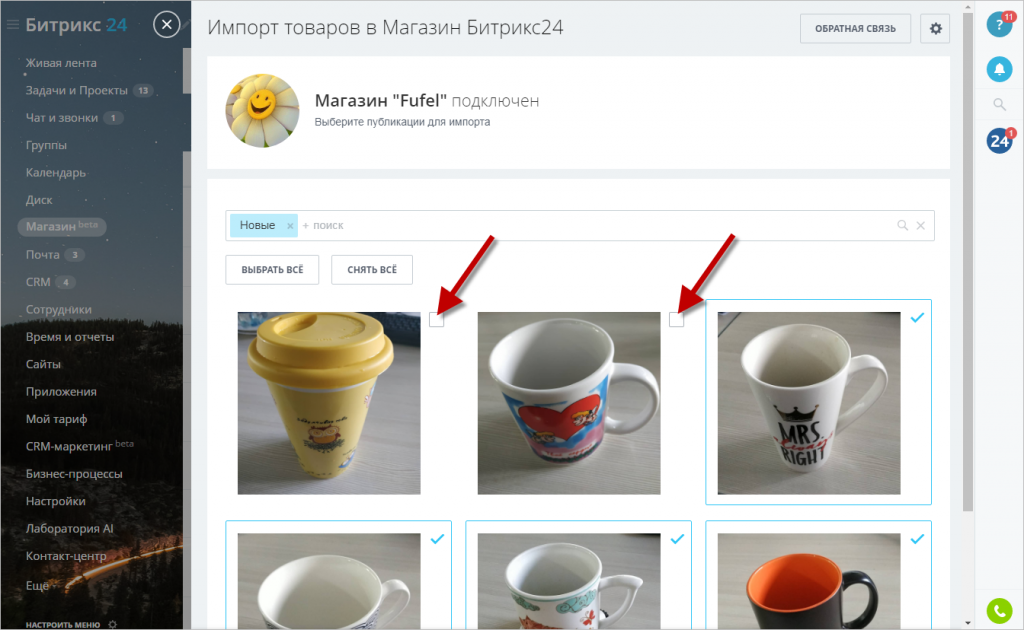Close the slider panel with the round X button
The height and width of the screenshot is (630, 1024).
167,25
